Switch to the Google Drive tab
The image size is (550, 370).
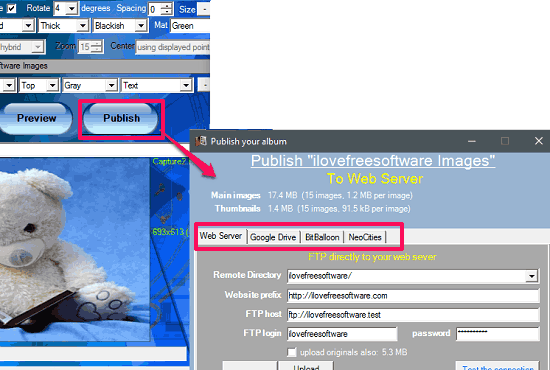tap(273, 237)
